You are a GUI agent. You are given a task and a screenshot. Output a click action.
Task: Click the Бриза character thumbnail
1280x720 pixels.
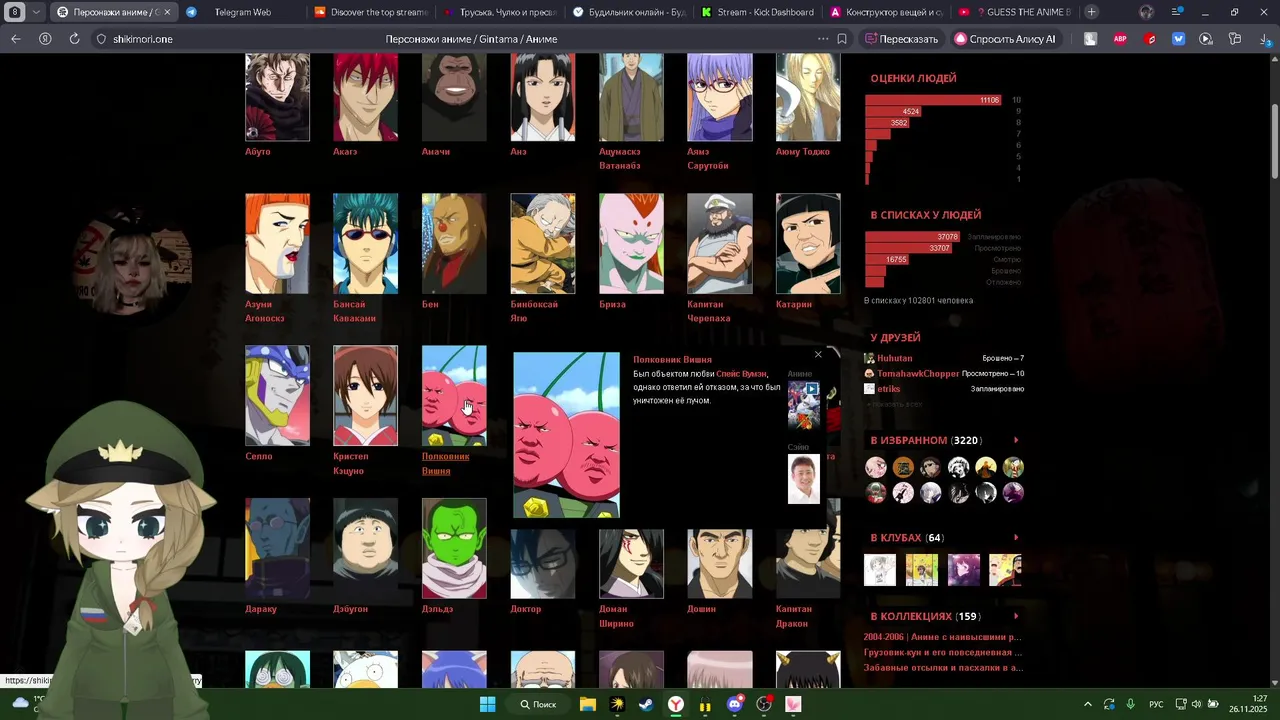[x=631, y=243]
